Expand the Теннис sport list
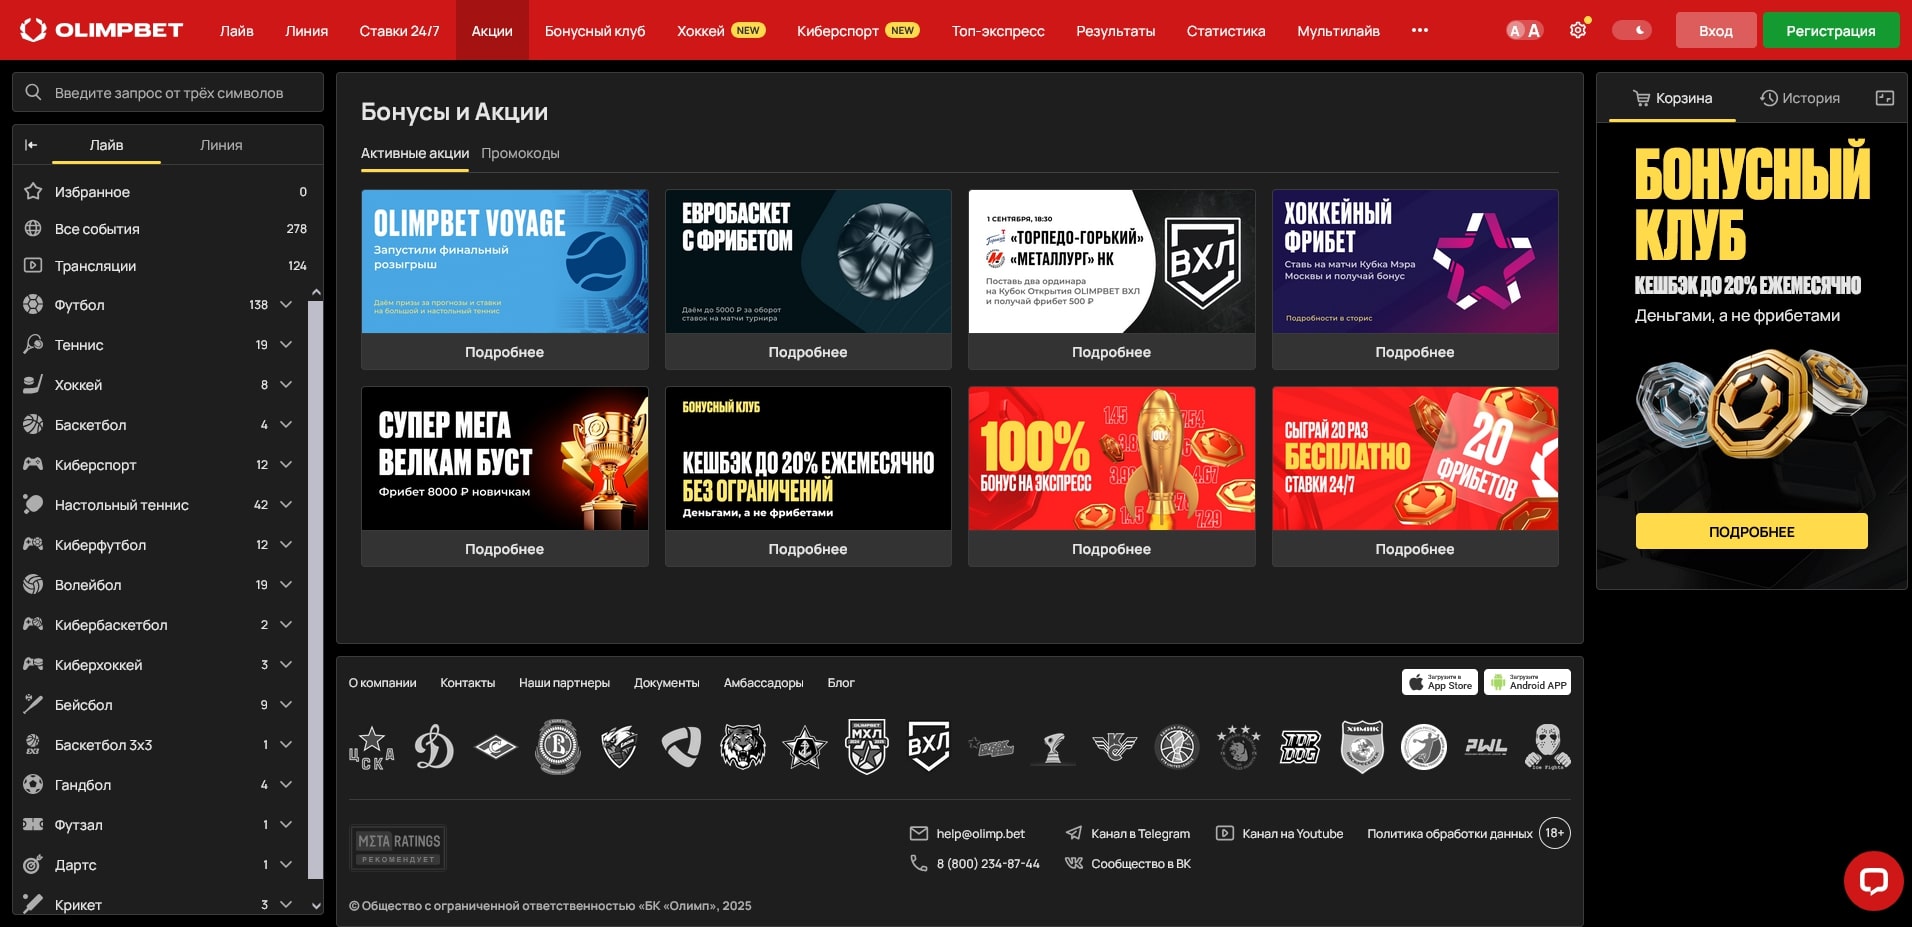Image resolution: width=1912 pixels, height=927 pixels. click(286, 345)
